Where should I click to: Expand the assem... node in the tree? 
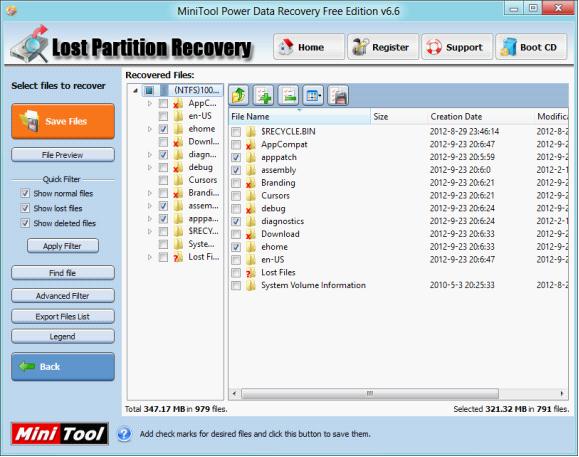point(150,206)
